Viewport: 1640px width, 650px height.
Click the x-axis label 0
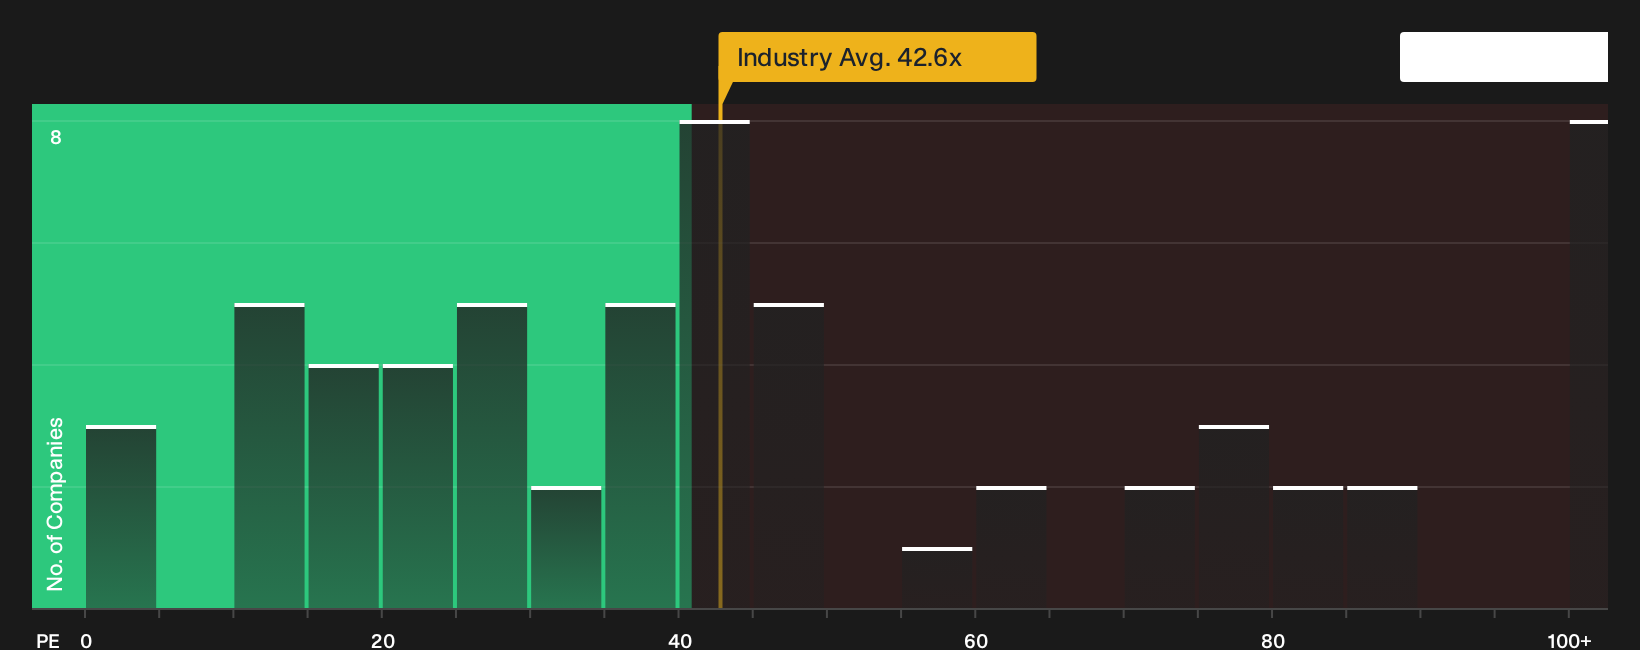point(86,641)
